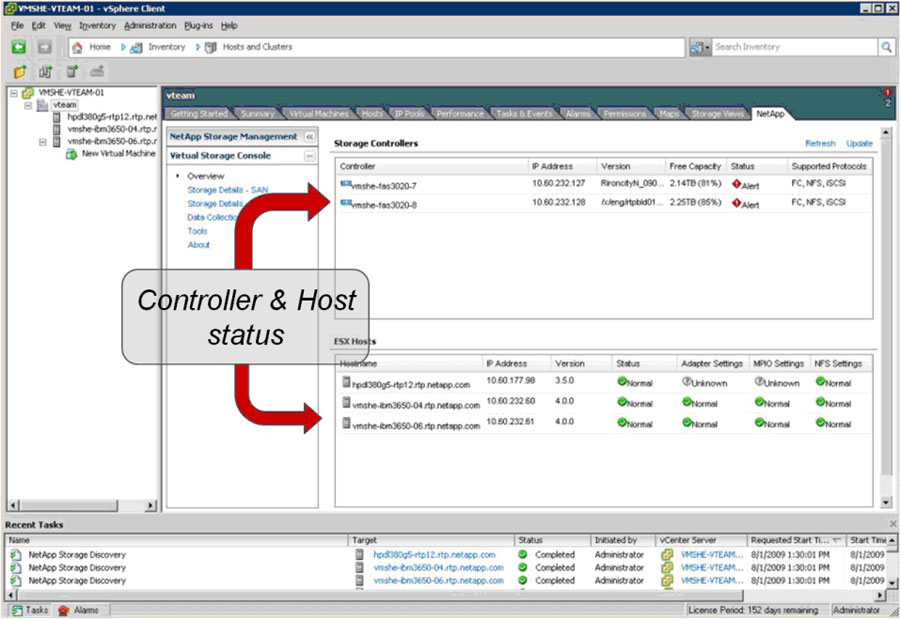The width and height of the screenshot is (900, 619).
Task: Open the Plug-ins menu
Action: click(199, 26)
